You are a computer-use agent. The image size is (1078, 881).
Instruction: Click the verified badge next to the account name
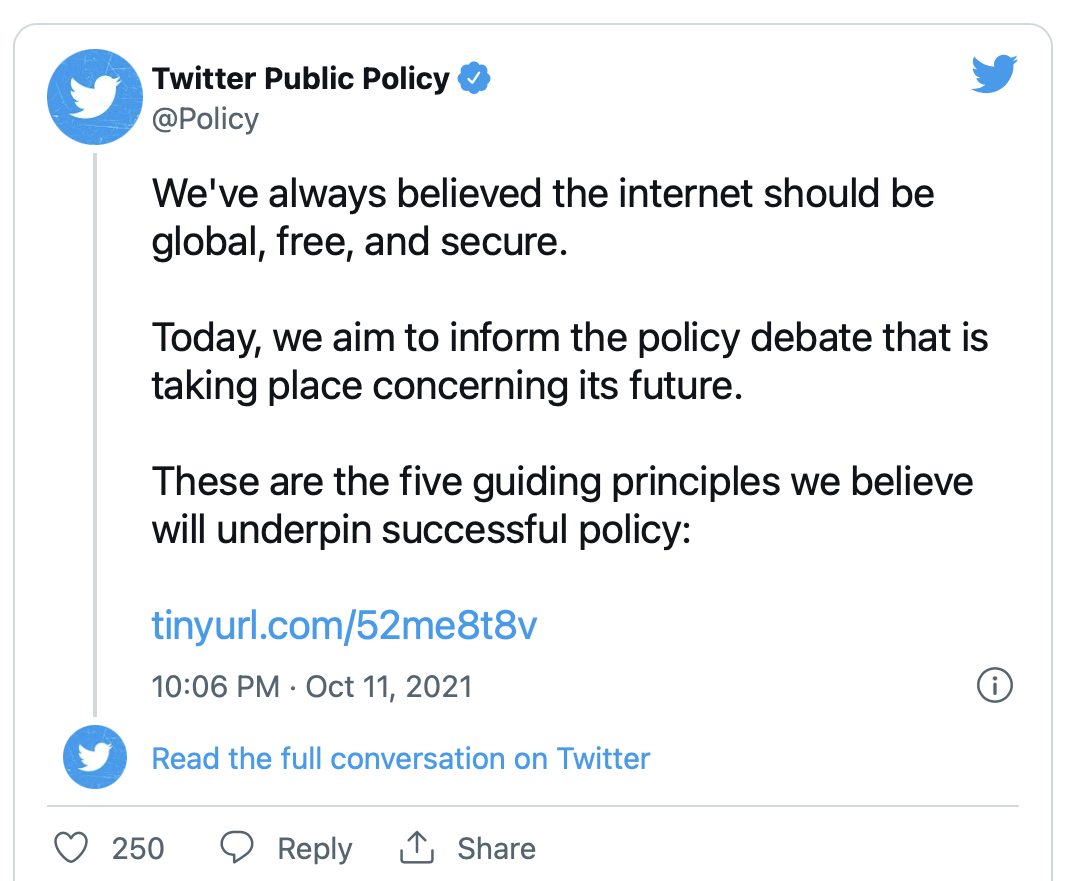click(474, 77)
